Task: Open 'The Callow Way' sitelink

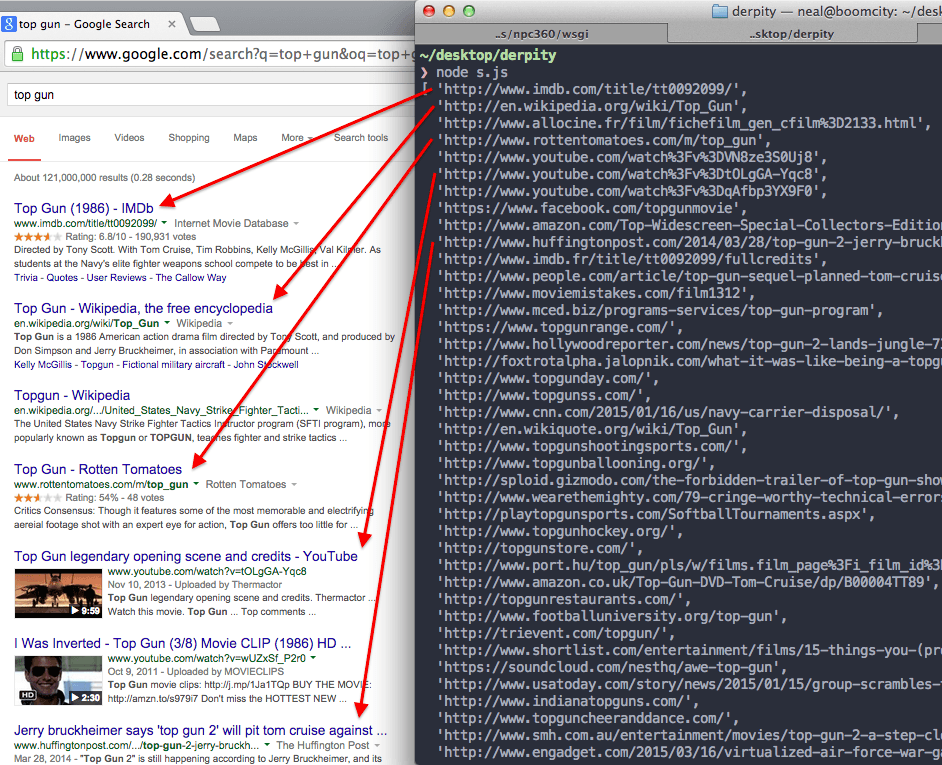Action: click(x=191, y=278)
